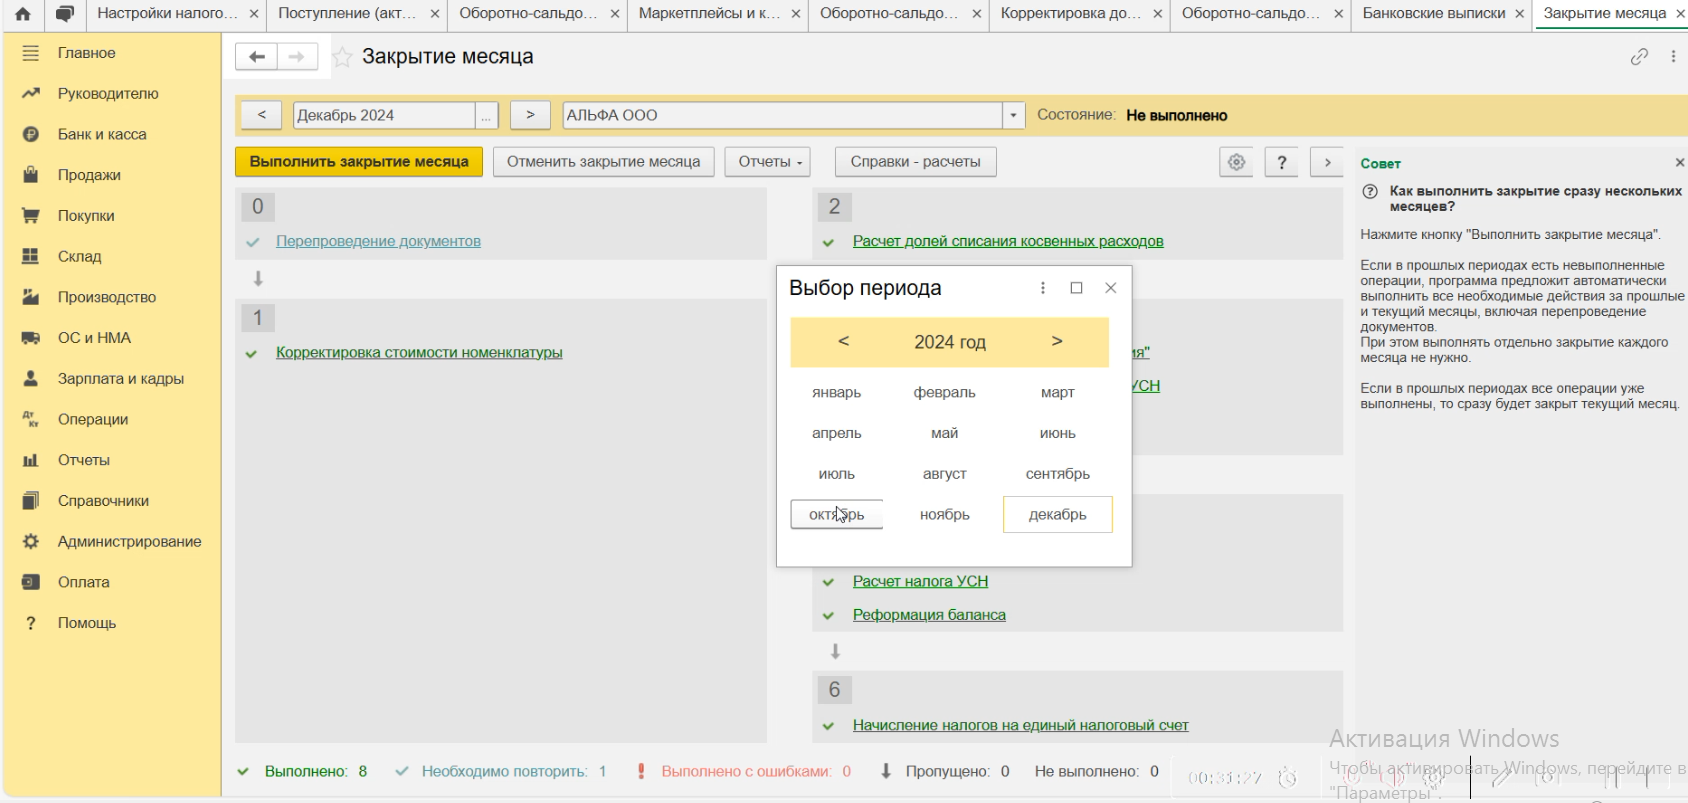This screenshot has height=803, width=1688.
Task: Click the question mark help button
Action: (x=1281, y=162)
